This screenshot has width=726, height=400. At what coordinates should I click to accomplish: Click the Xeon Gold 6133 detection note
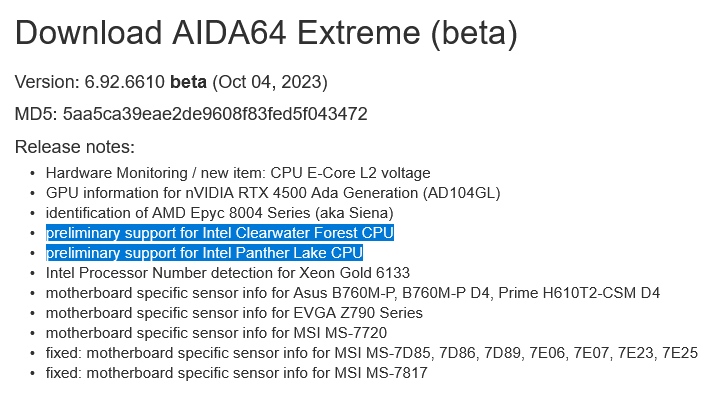[227, 273]
